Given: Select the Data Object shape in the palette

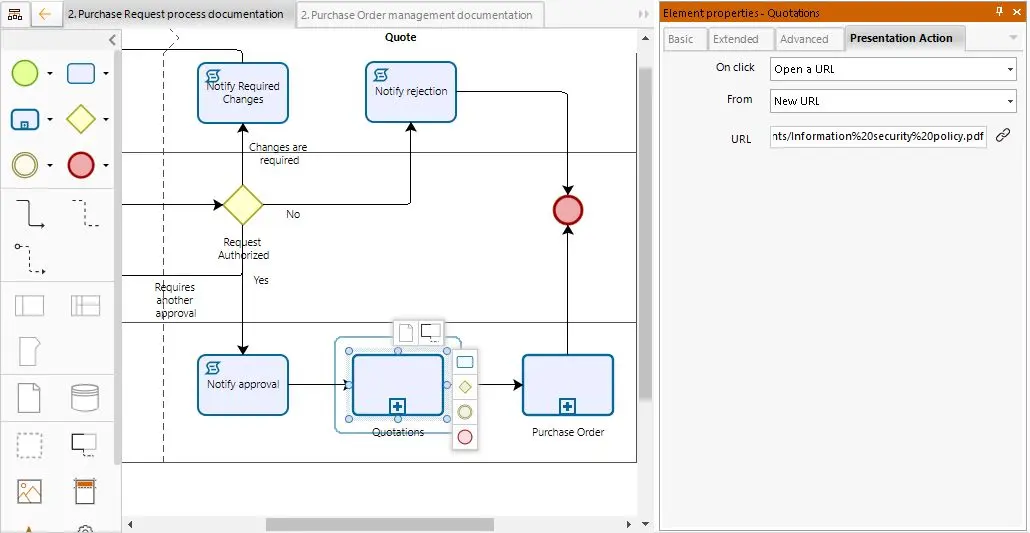Looking at the screenshot, I should tap(30, 398).
